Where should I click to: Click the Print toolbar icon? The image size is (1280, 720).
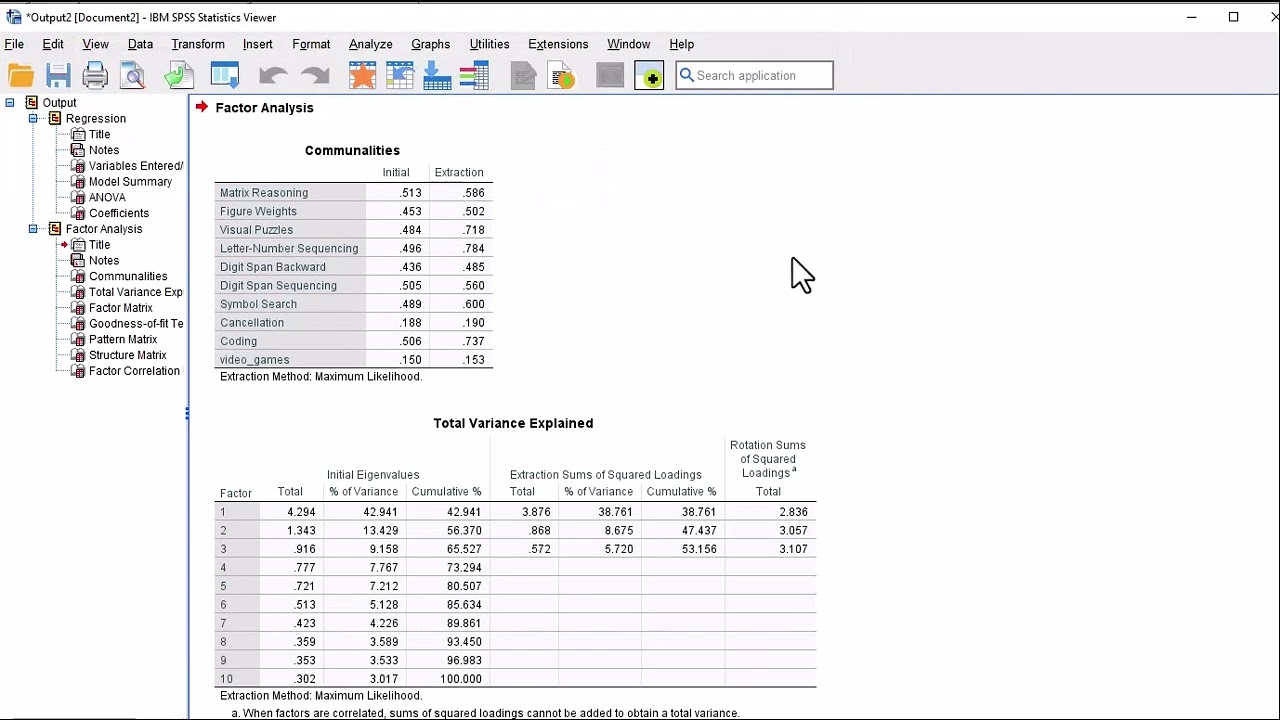(95, 76)
